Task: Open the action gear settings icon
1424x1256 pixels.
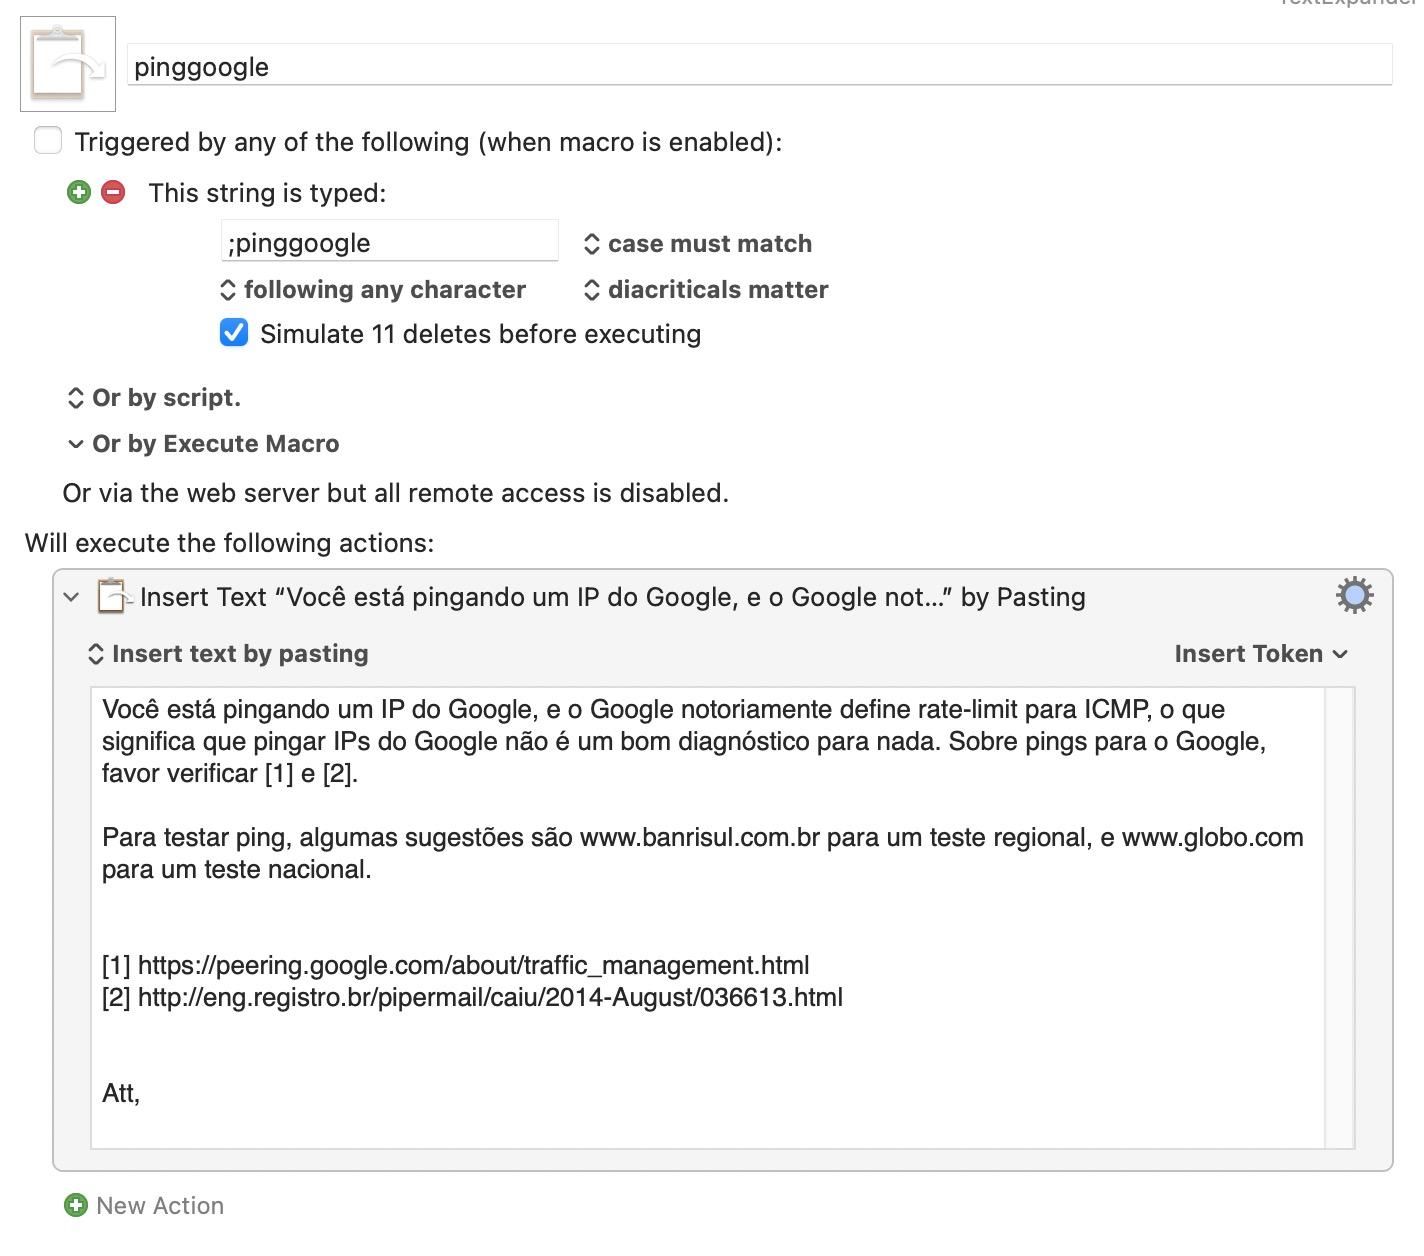Action: (1354, 595)
